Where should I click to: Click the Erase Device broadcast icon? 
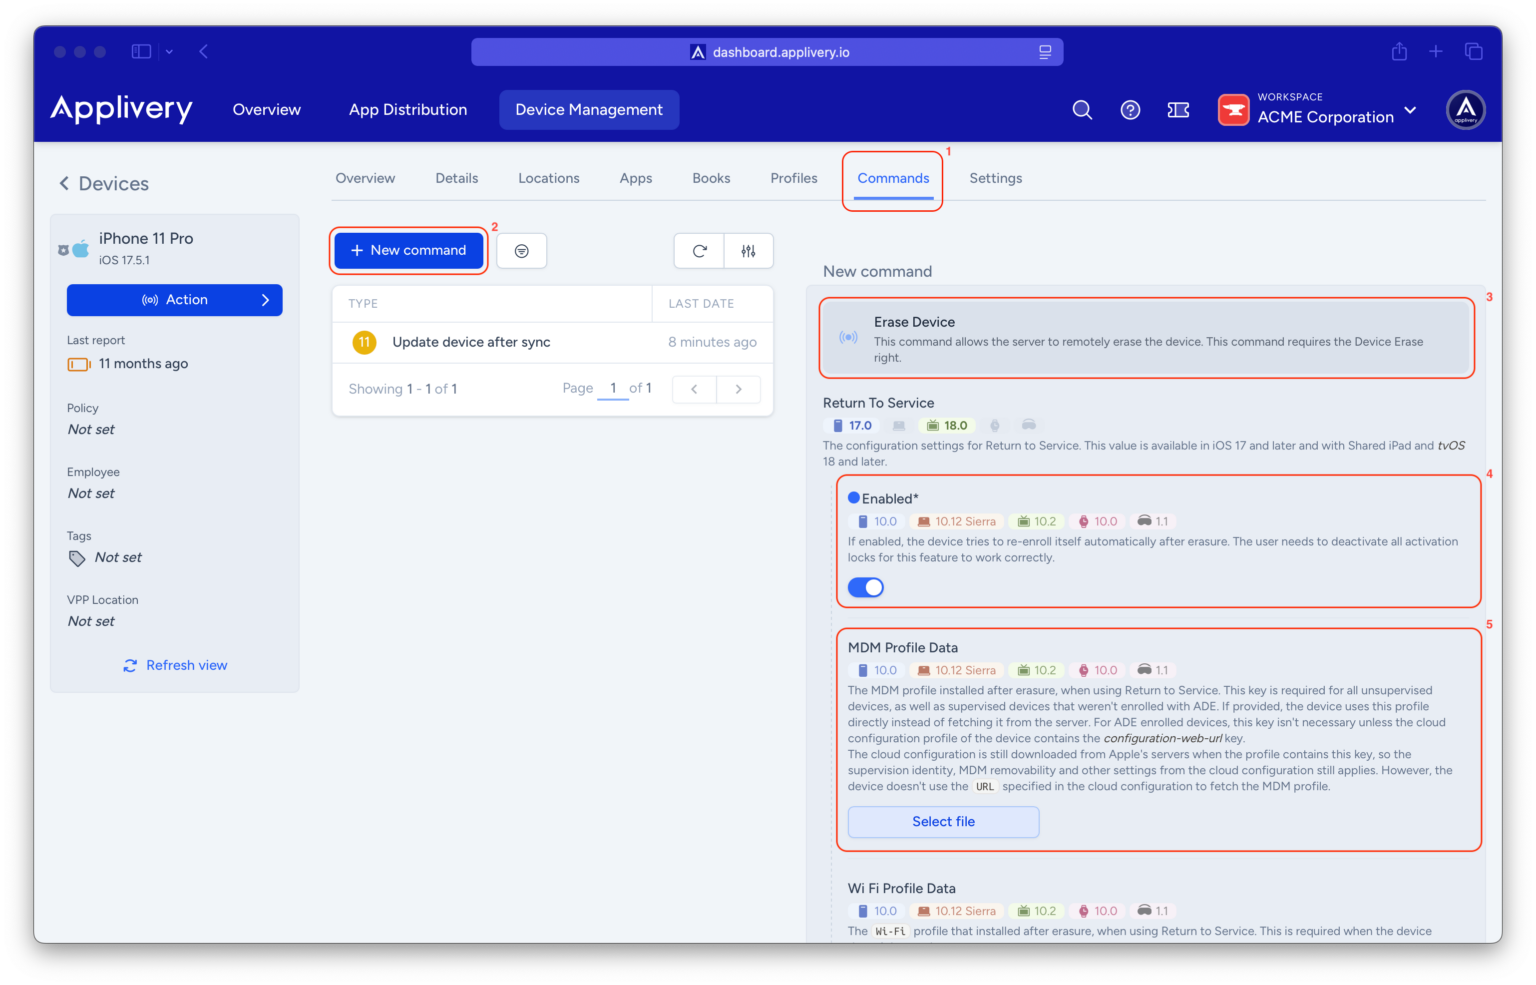[848, 338]
